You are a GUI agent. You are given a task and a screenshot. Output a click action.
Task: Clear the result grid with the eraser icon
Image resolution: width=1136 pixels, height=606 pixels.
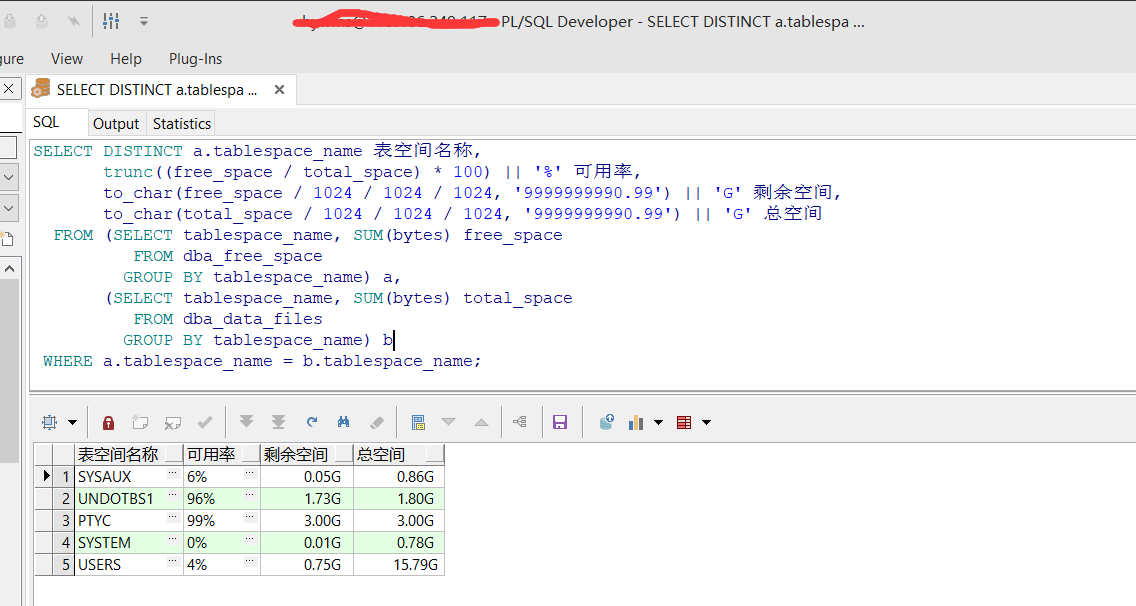tap(378, 422)
